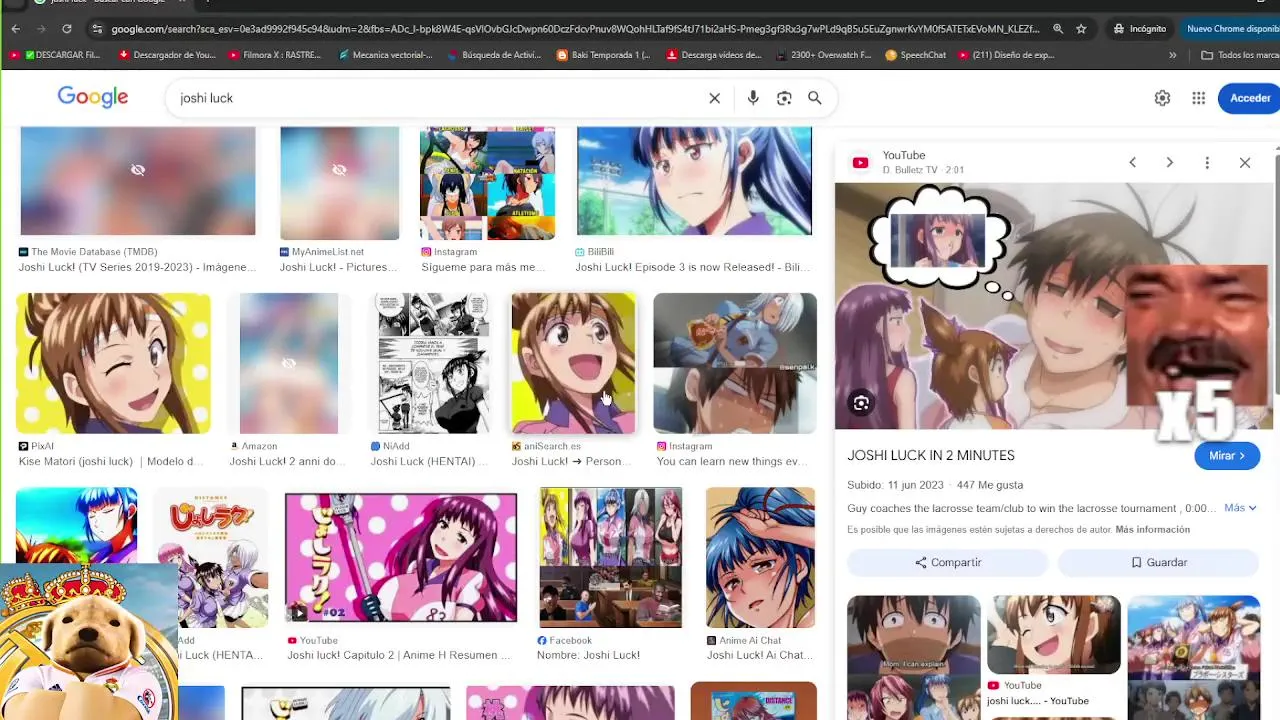
Task: Click D. Bulletz TV 2:01 source text
Action: [923, 170]
